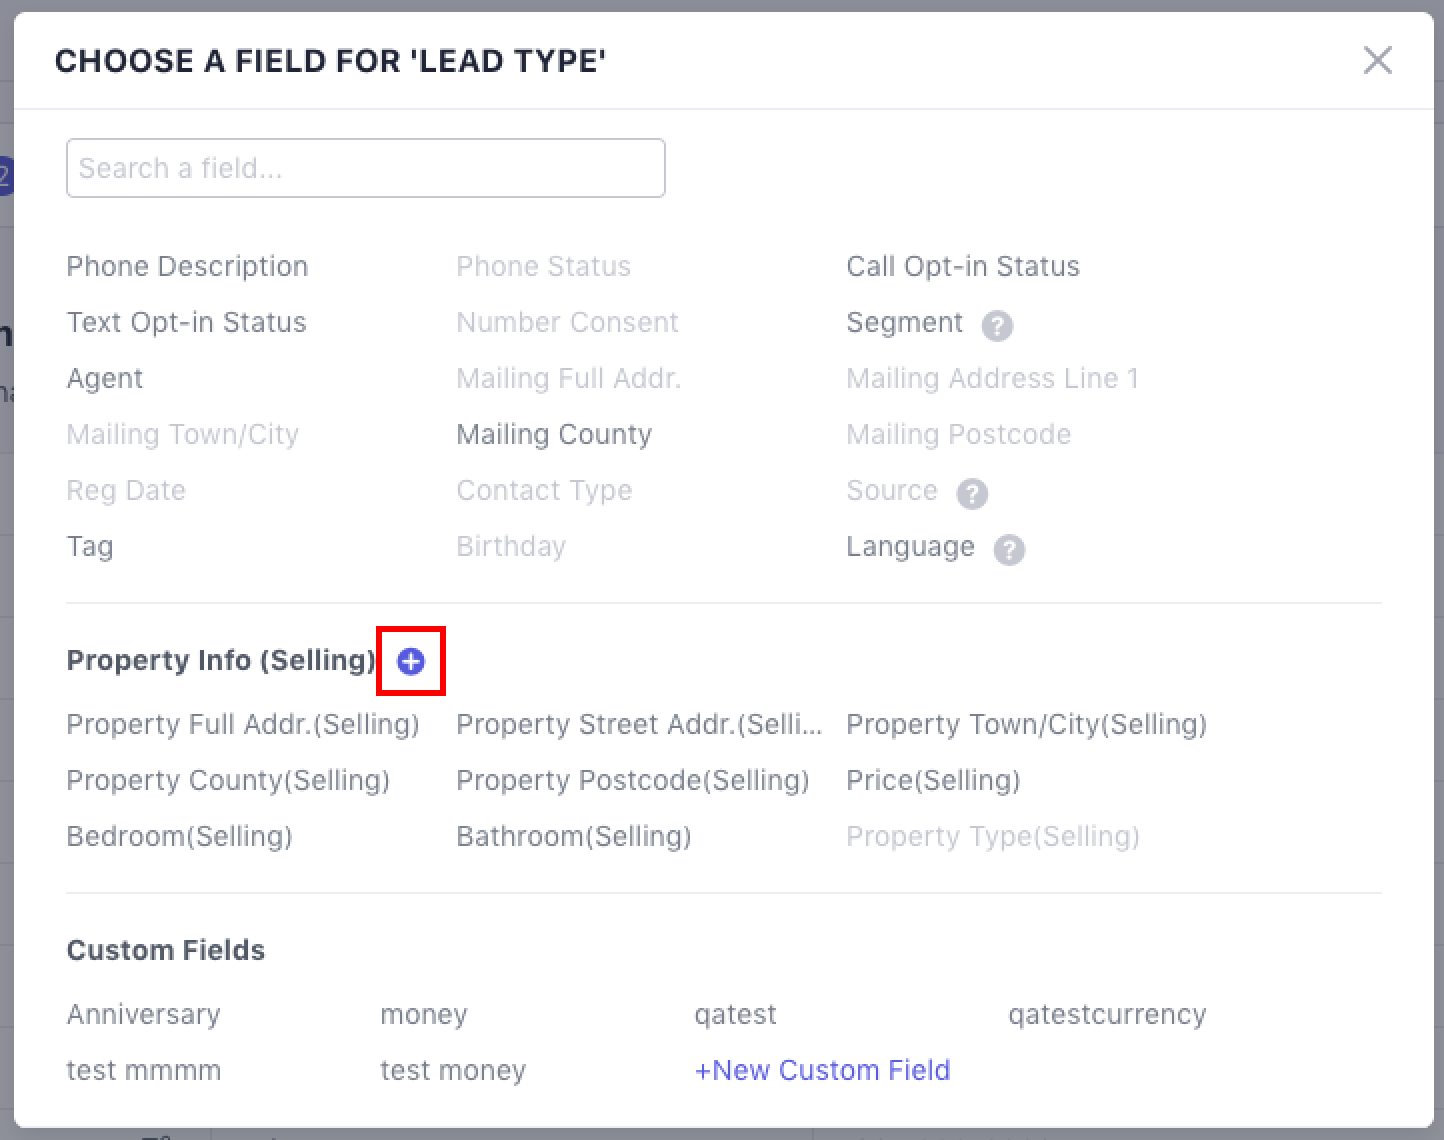The height and width of the screenshot is (1140, 1444).
Task: Choose the qatestcurrency custom field
Action: point(1107,1014)
